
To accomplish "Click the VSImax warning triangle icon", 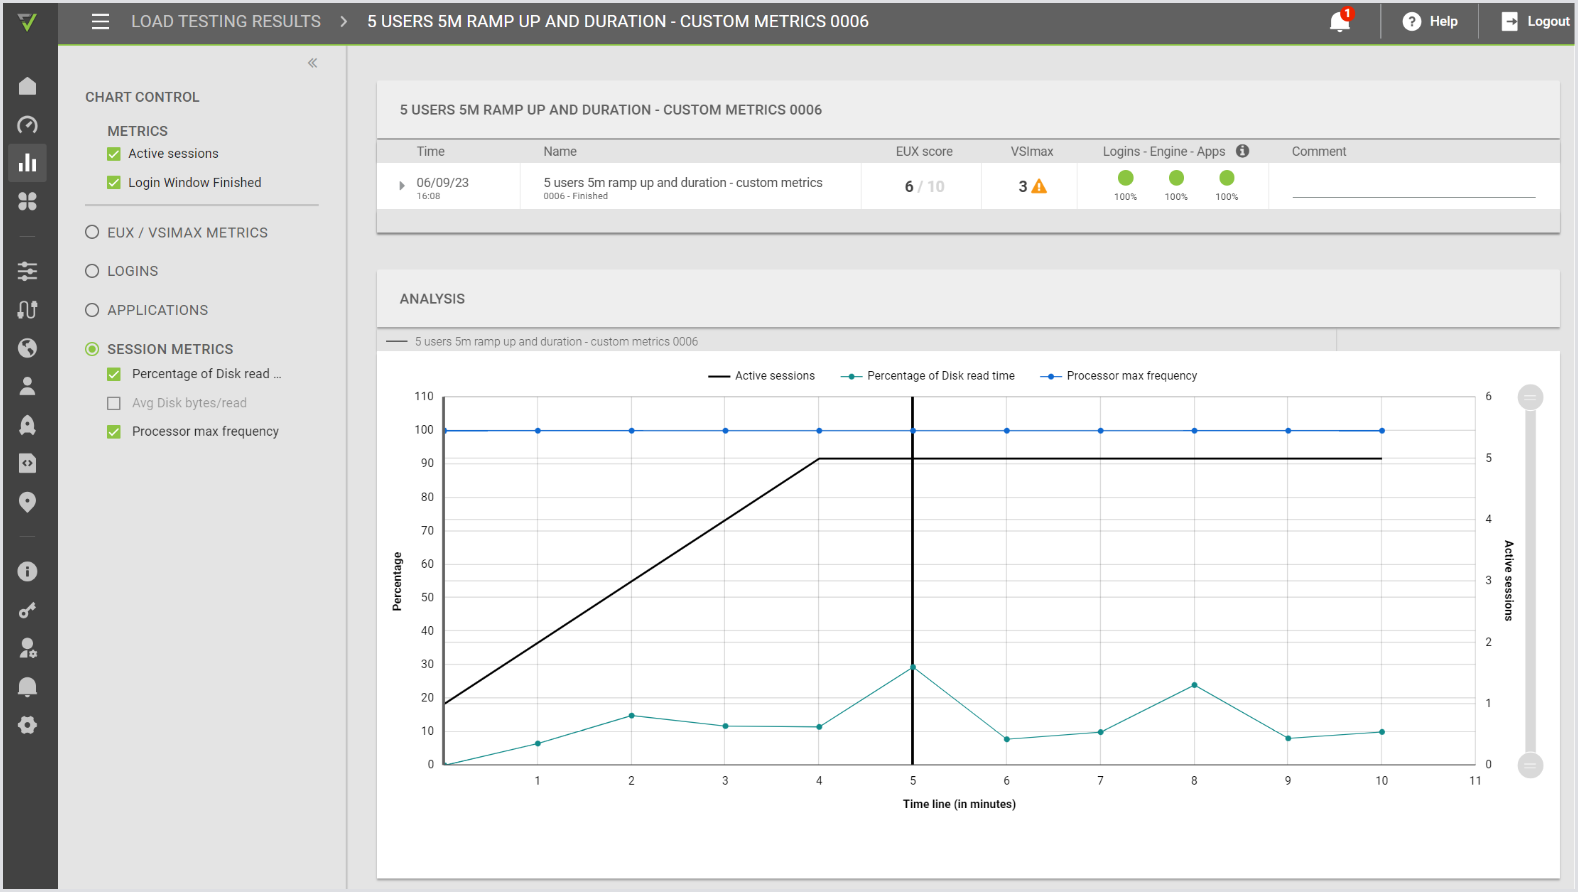I will (1040, 186).
